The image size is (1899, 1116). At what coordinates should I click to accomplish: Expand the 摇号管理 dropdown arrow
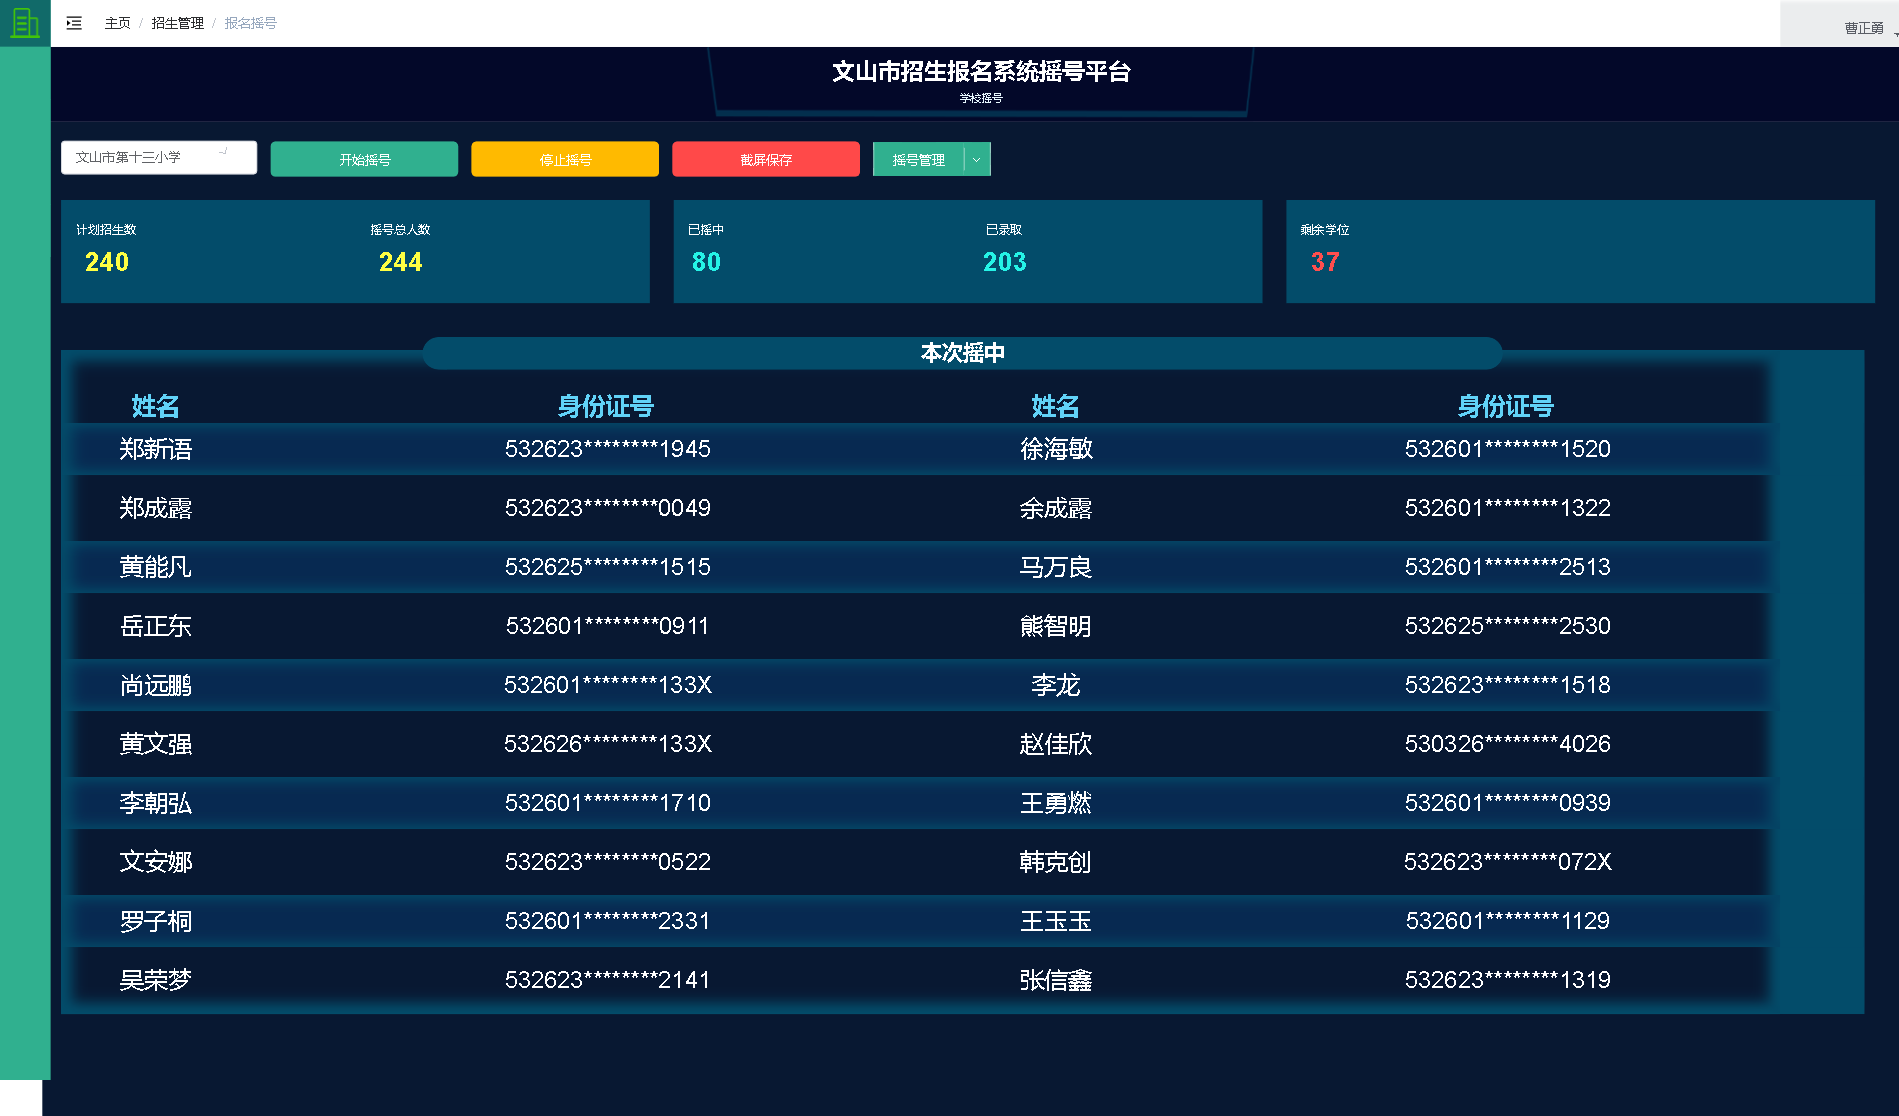(977, 159)
